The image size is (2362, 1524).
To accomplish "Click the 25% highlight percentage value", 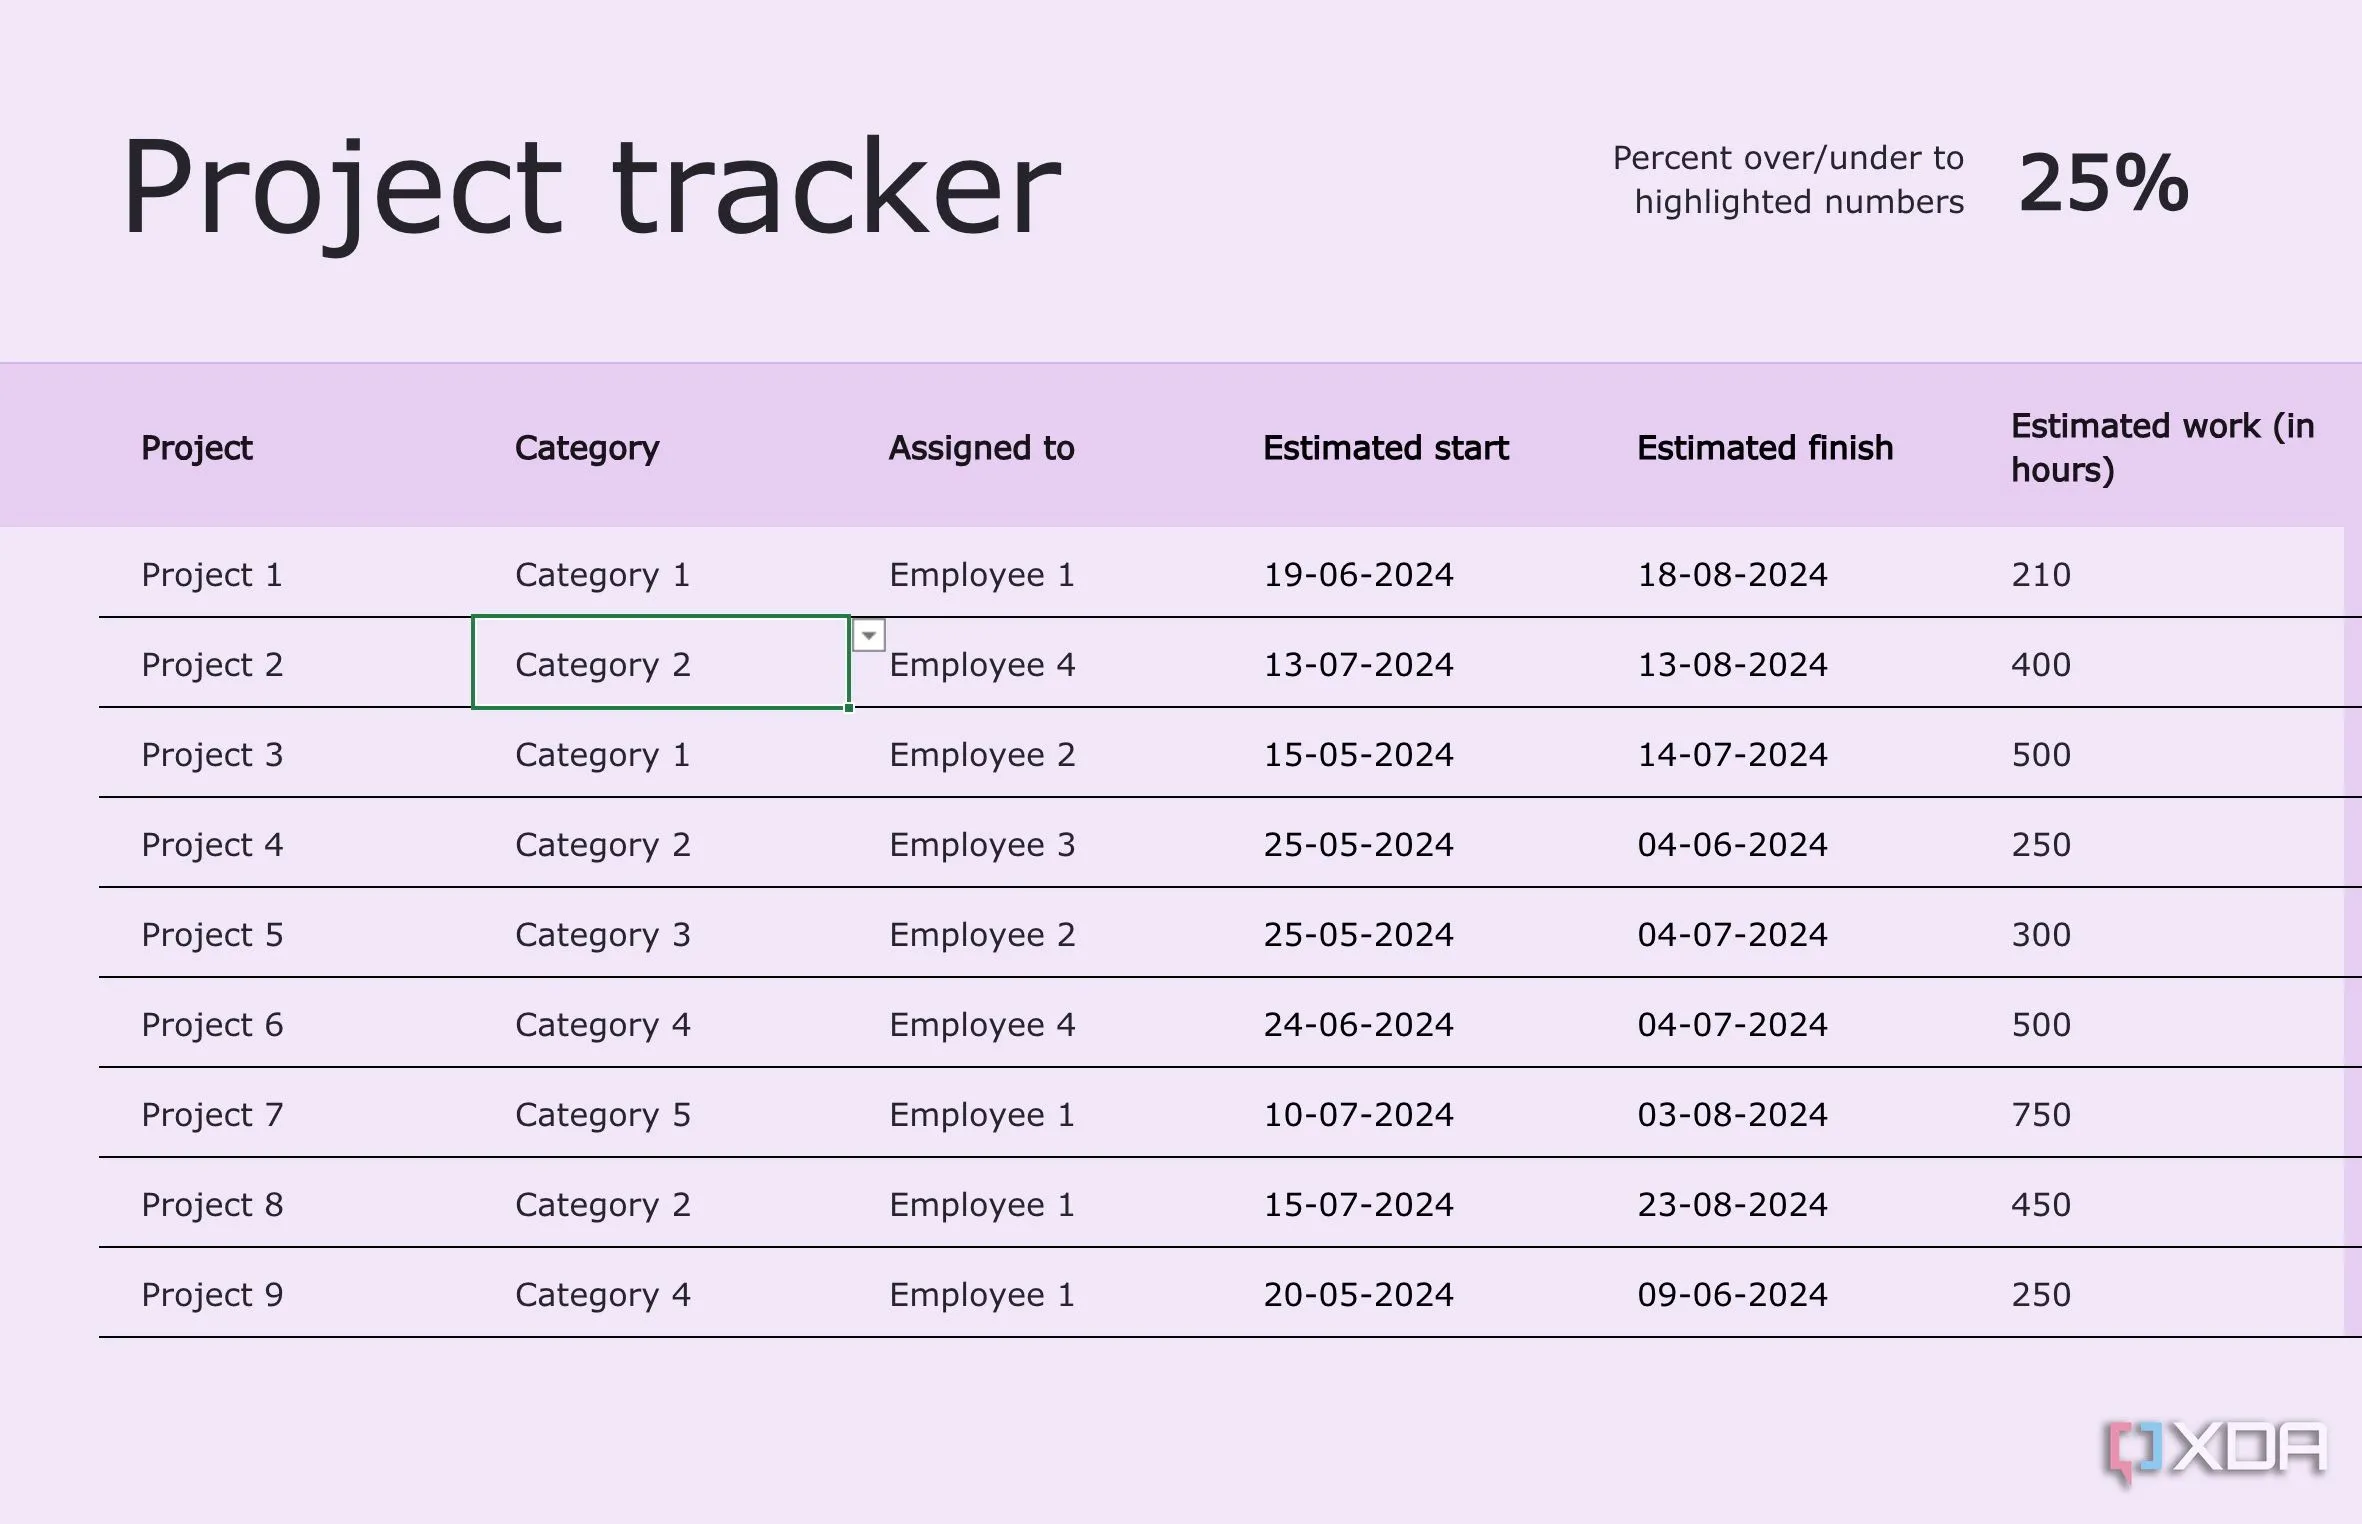I will coord(2103,183).
